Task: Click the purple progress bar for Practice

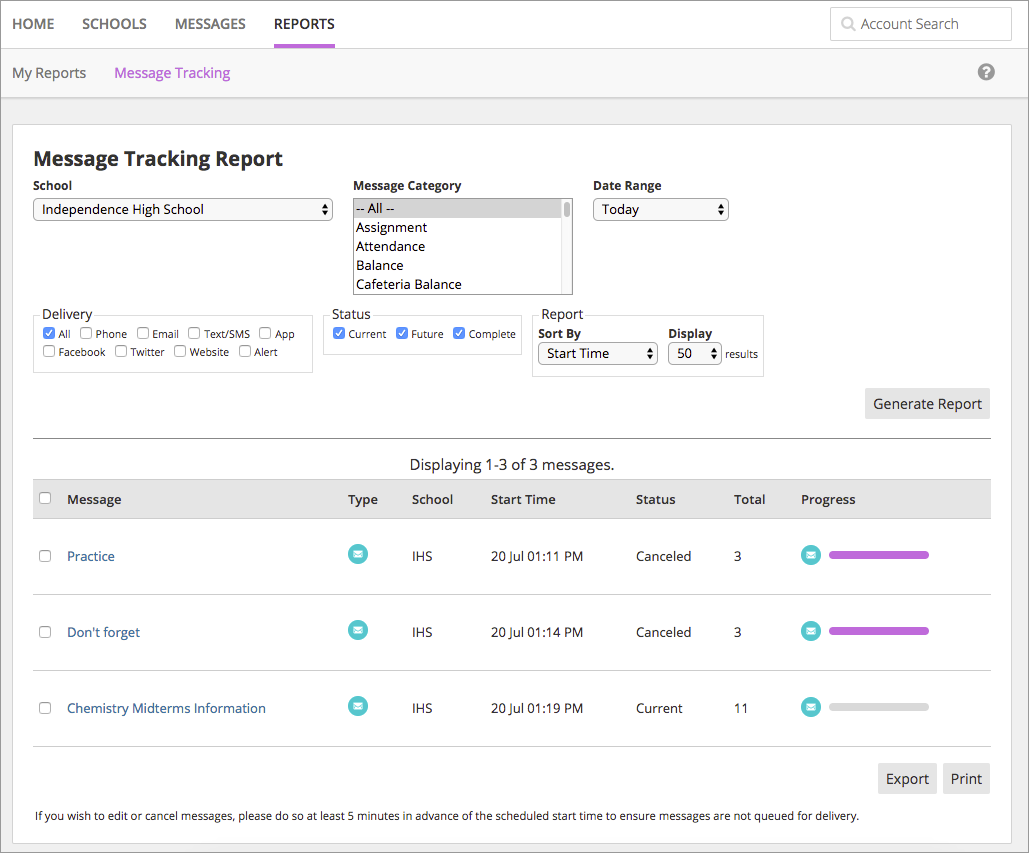Action: pos(879,555)
